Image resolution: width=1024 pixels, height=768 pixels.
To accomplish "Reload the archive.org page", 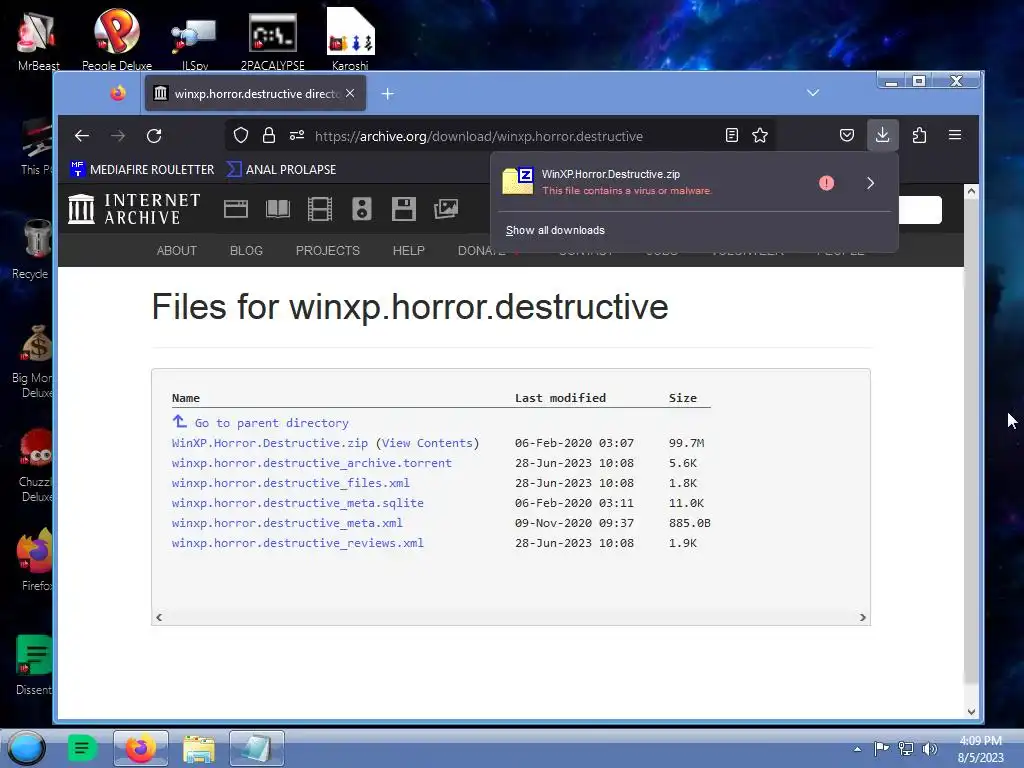I will pyautogui.click(x=154, y=136).
